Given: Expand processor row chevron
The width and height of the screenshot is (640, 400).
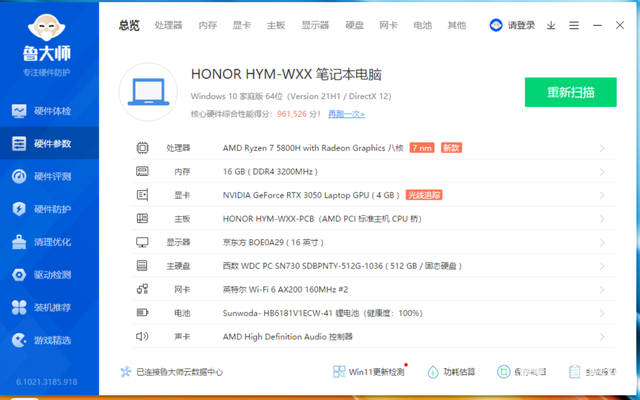Looking at the screenshot, I should coord(602,148).
